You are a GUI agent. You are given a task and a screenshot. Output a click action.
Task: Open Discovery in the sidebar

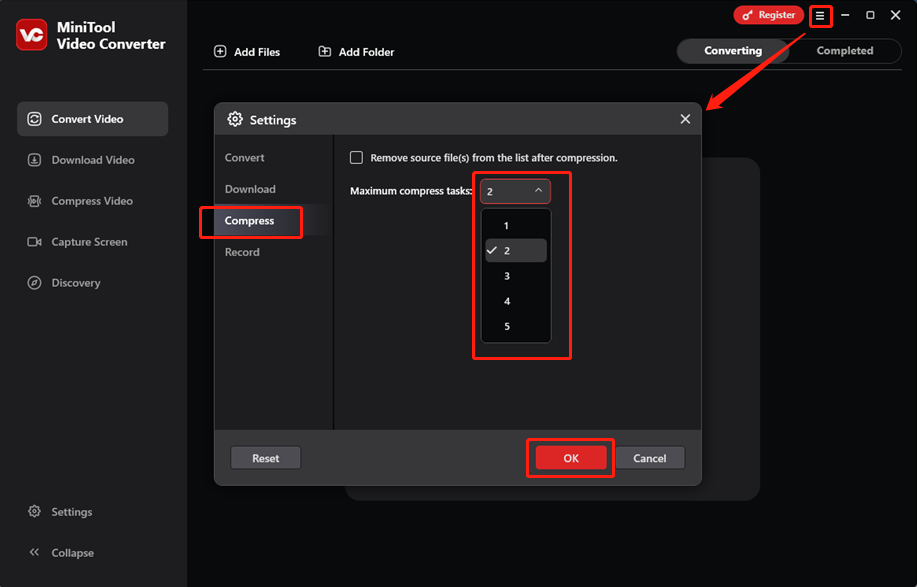pos(92,282)
